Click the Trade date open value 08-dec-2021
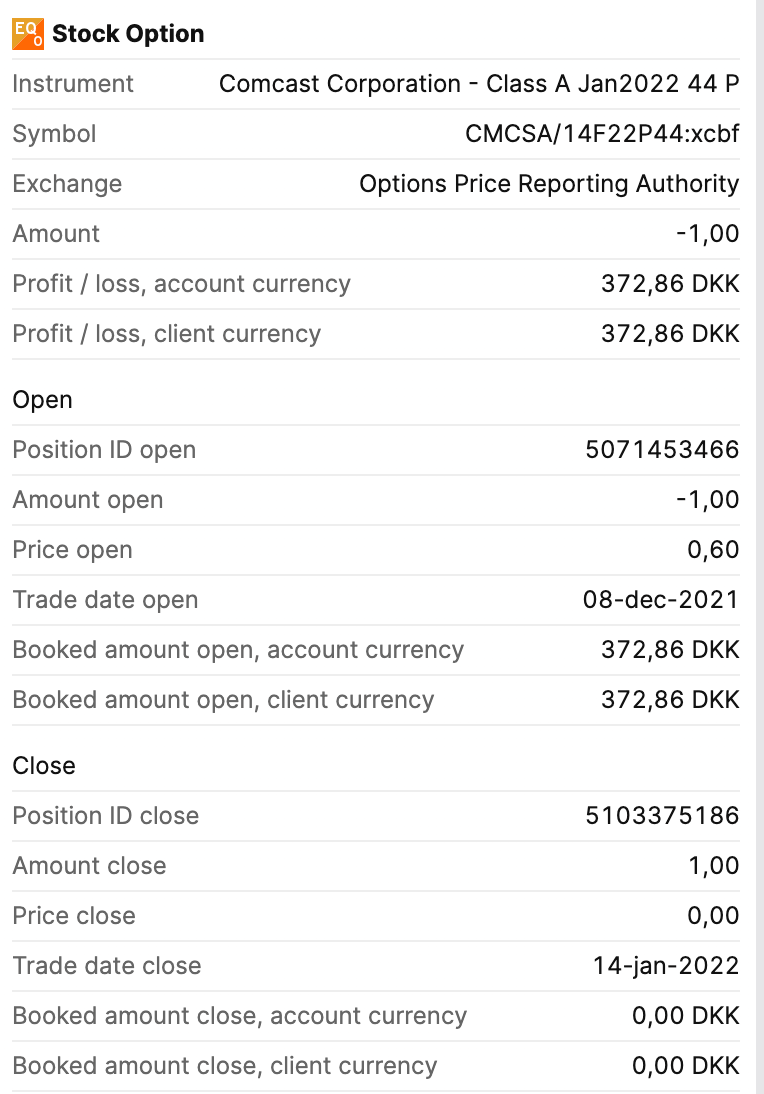The height and width of the screenshot is (1094, 764). click(661, 600)
